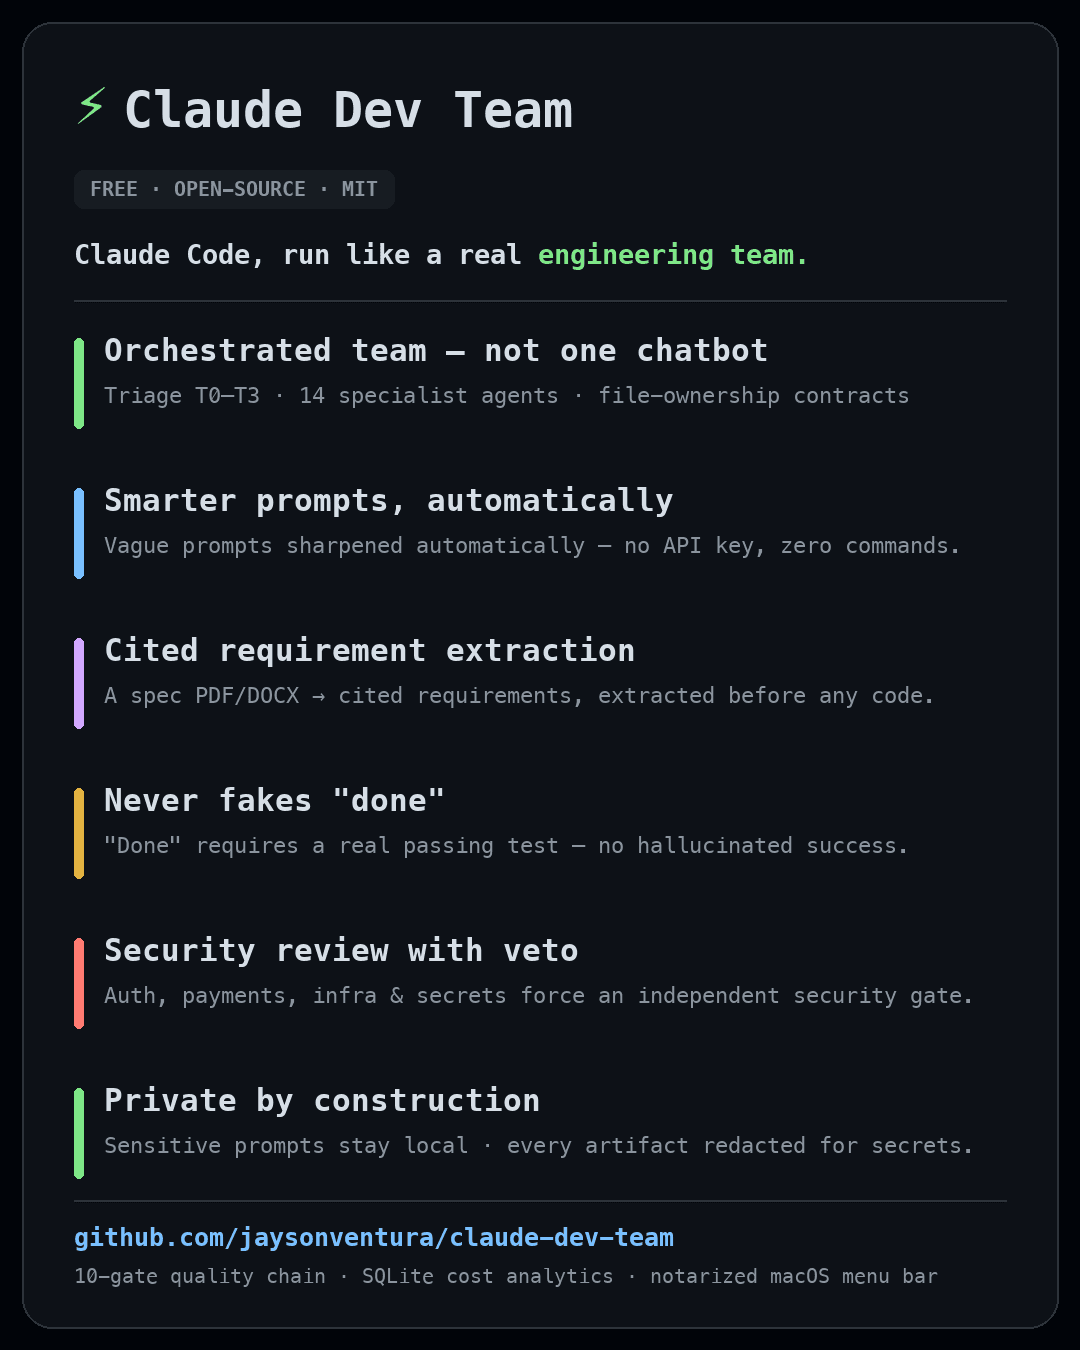Open the github.com/jaysonventura/claude-dev-team link
The width and height of the screenshot is (1080, 1350).
coord(374,1238)
